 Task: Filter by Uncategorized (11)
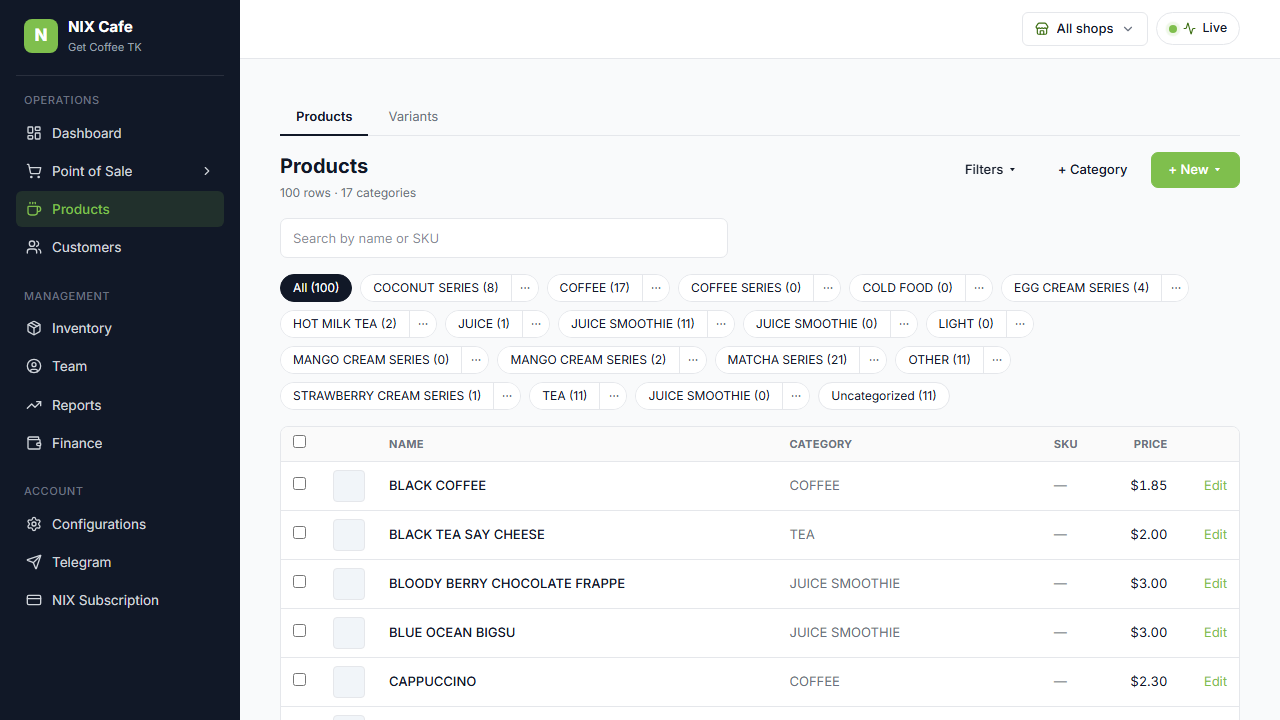point(884,396)
